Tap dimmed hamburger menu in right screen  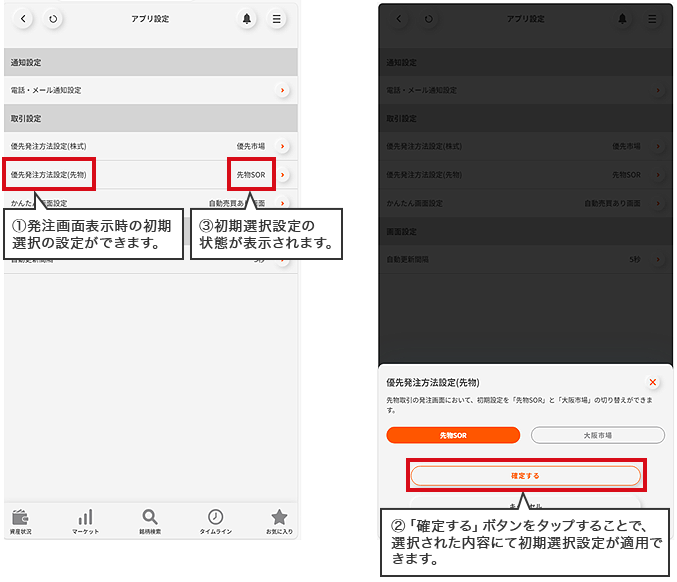(x=652, y=19)
